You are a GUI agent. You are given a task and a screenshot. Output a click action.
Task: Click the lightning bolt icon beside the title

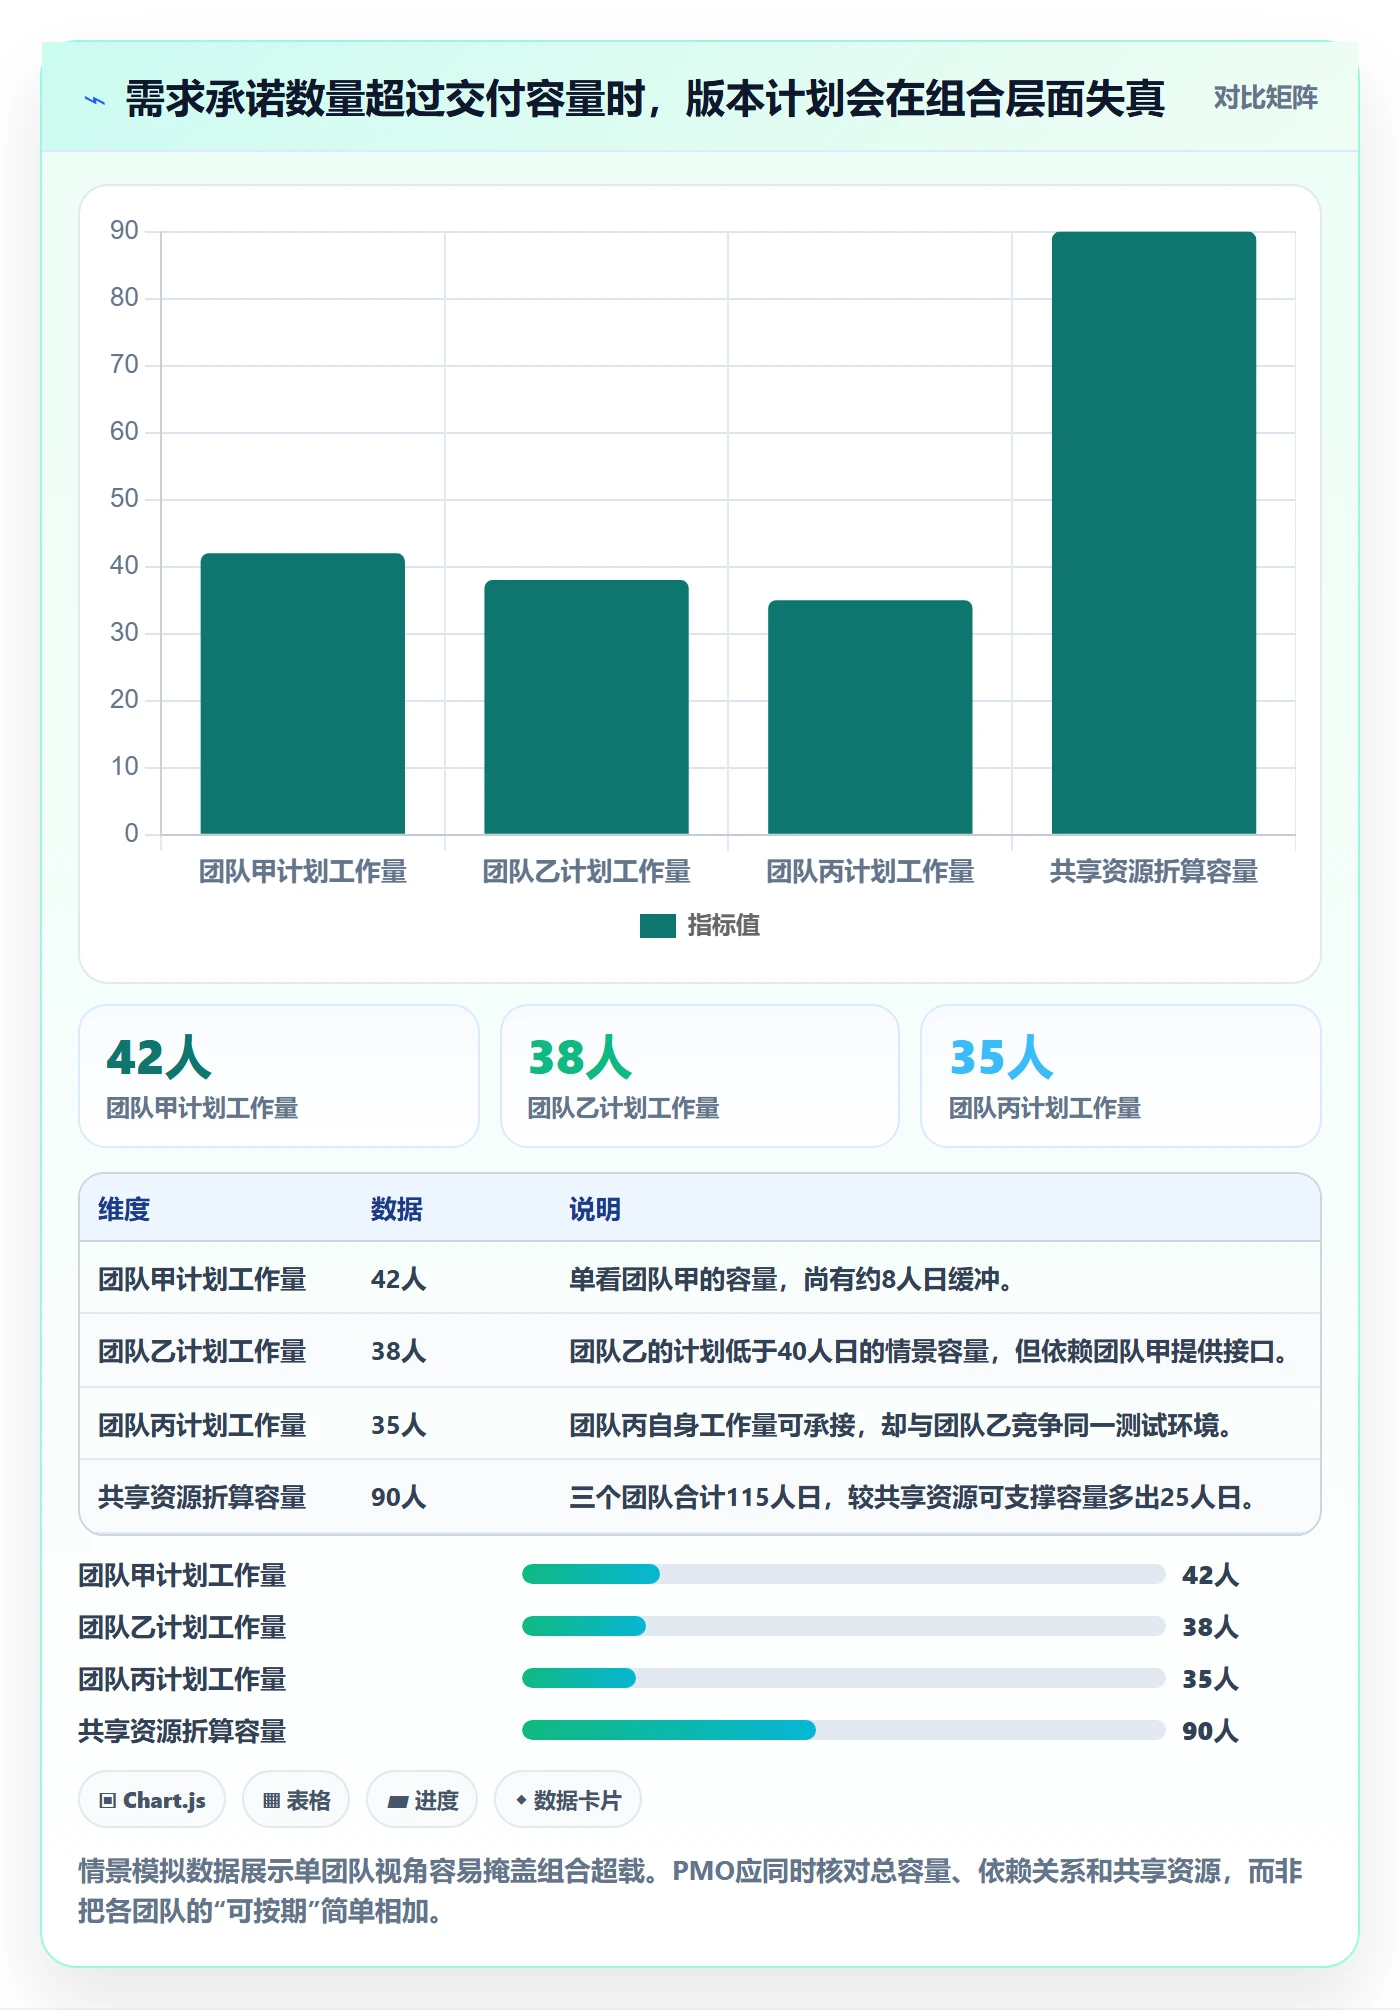(x=95, y=100)
